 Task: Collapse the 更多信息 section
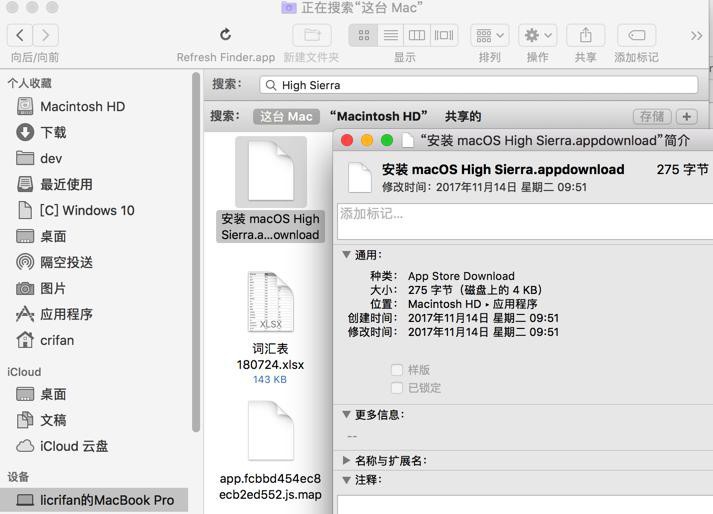click(x=346, y=414)
